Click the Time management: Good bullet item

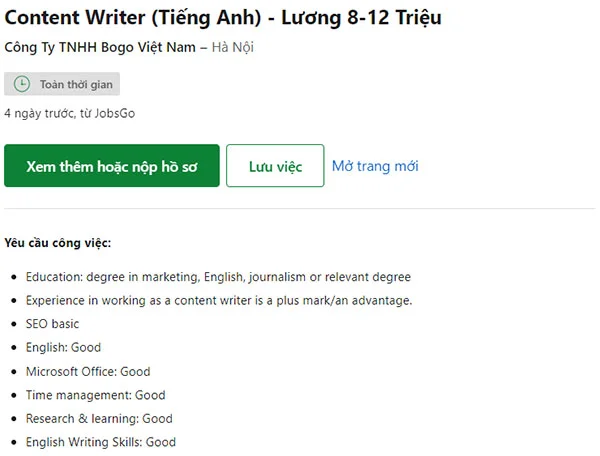pyautogui.click(x=96, y=395)
